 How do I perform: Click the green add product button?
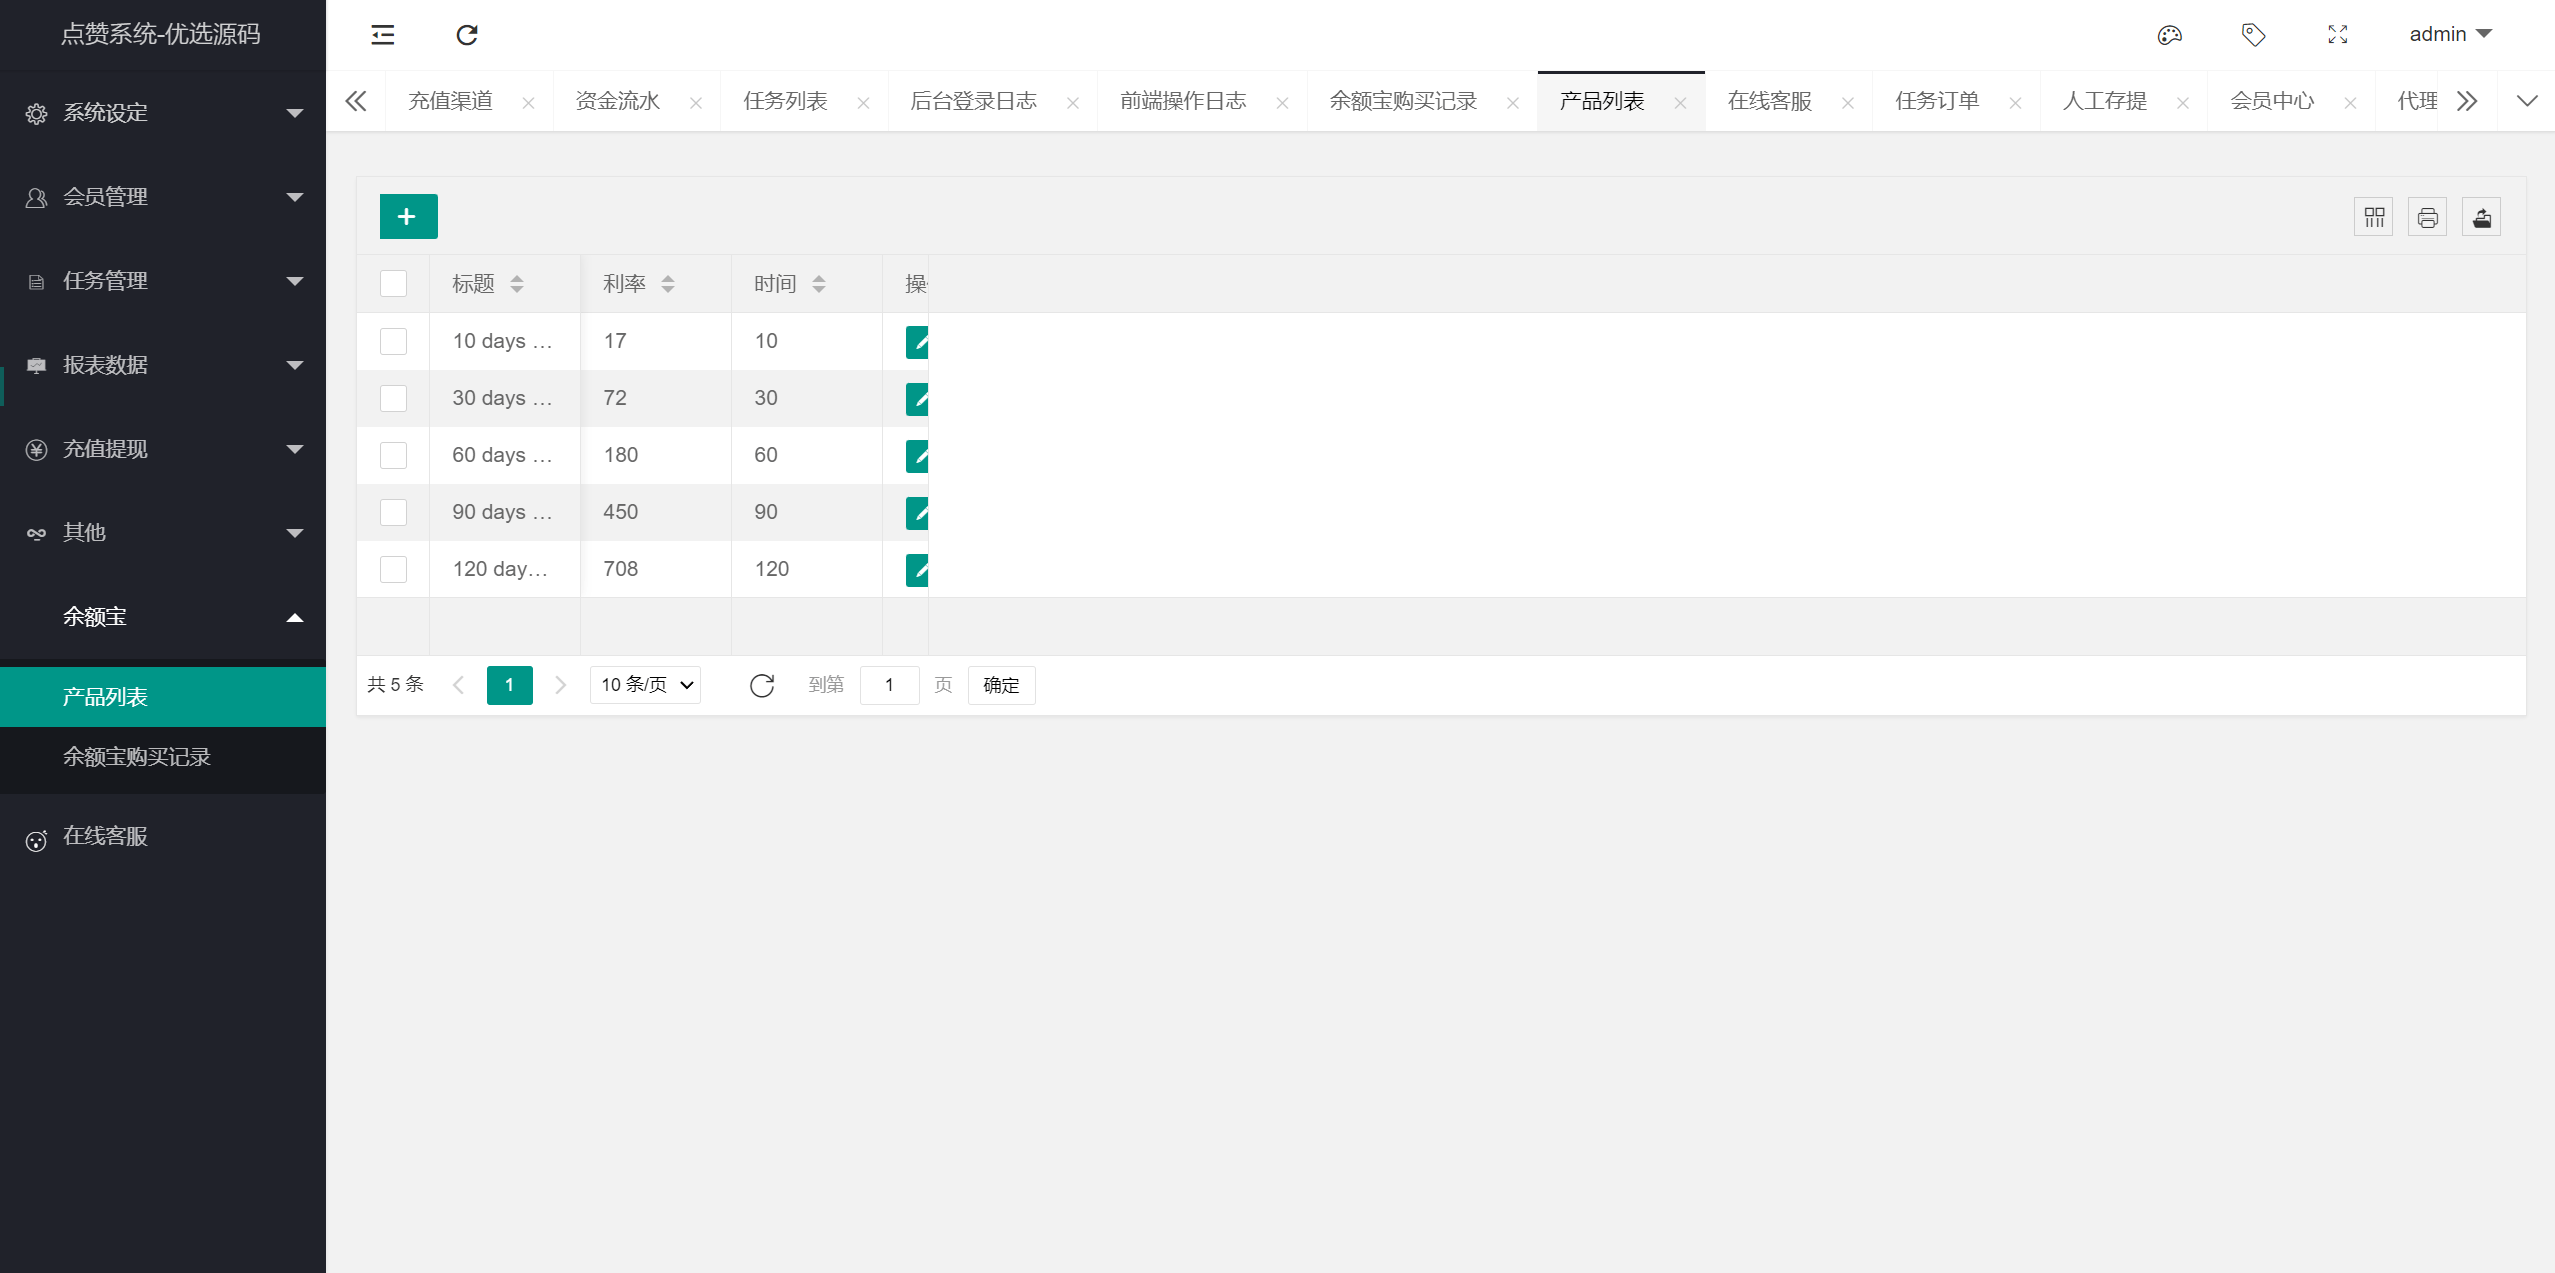(408, 216)
